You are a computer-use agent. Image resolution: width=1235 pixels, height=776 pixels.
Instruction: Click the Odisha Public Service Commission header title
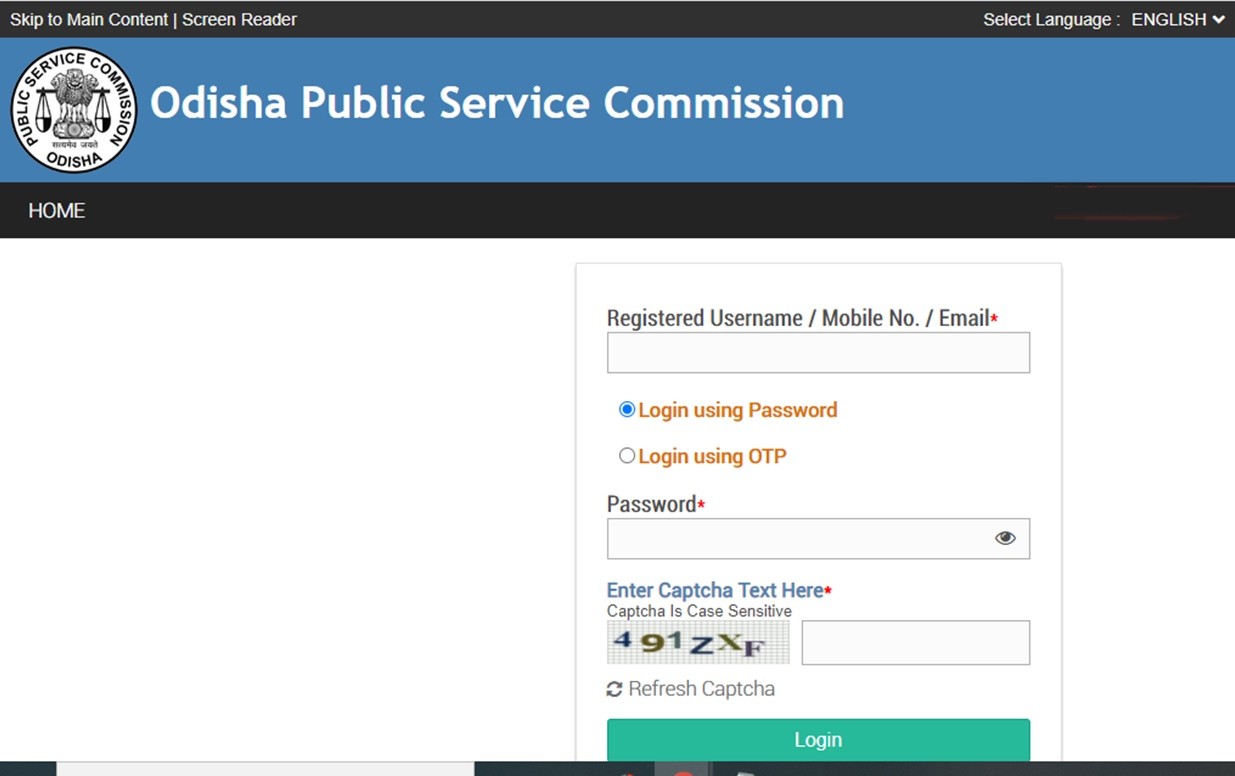point(497,103)
